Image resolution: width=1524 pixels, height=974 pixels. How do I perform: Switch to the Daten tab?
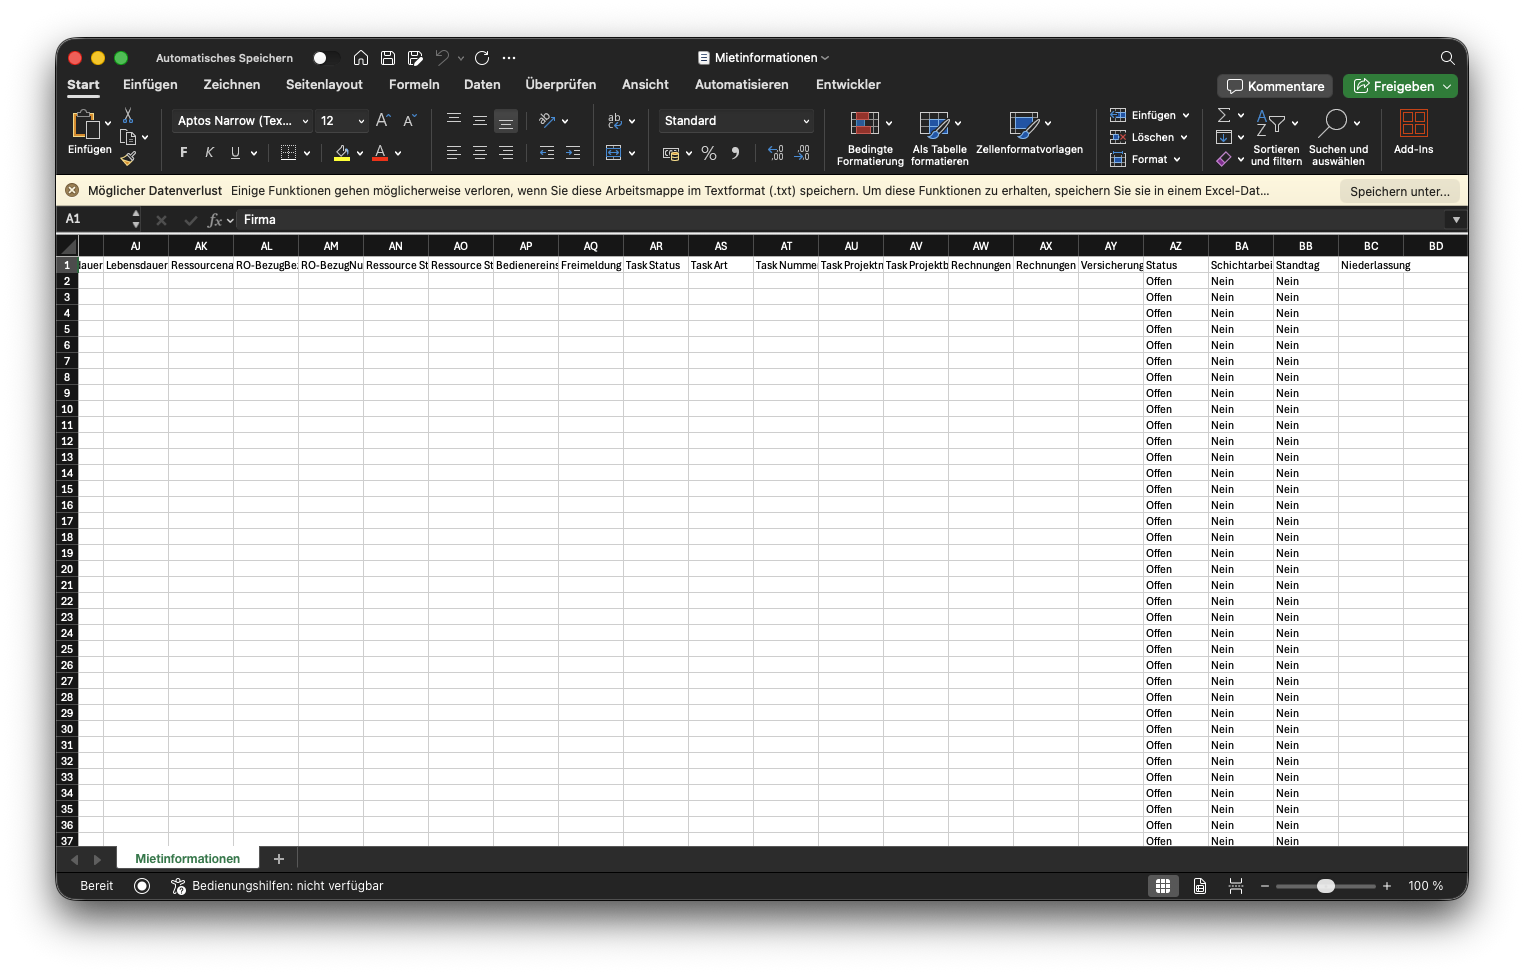click(x=482, y=85)
